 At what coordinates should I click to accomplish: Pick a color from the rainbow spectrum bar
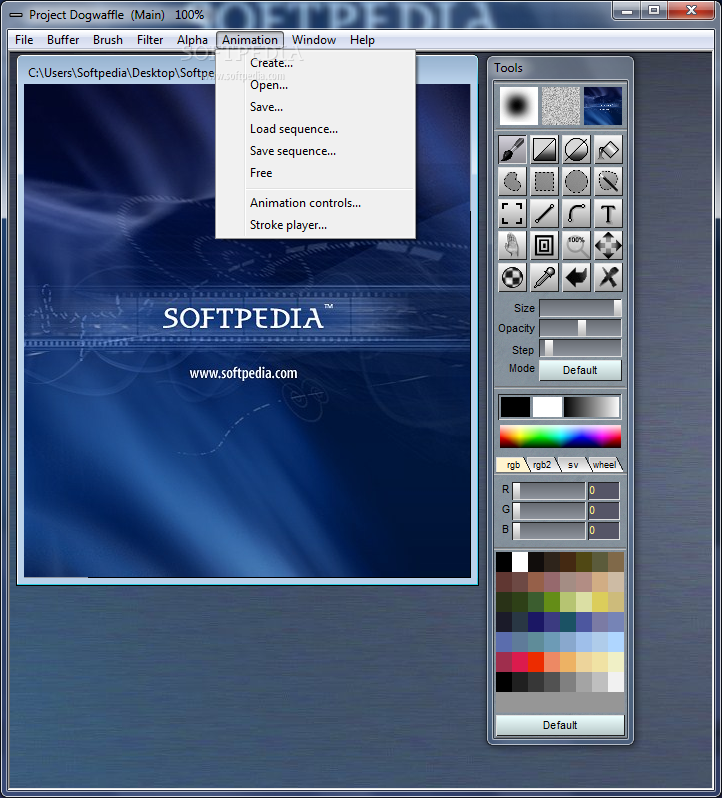click(560, 436)
